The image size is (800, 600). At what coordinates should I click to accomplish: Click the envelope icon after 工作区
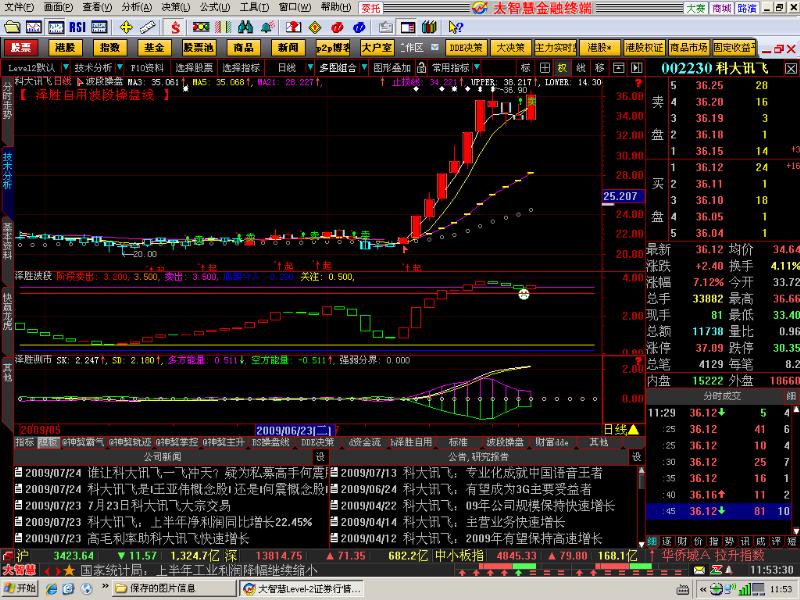click(435, 47)
